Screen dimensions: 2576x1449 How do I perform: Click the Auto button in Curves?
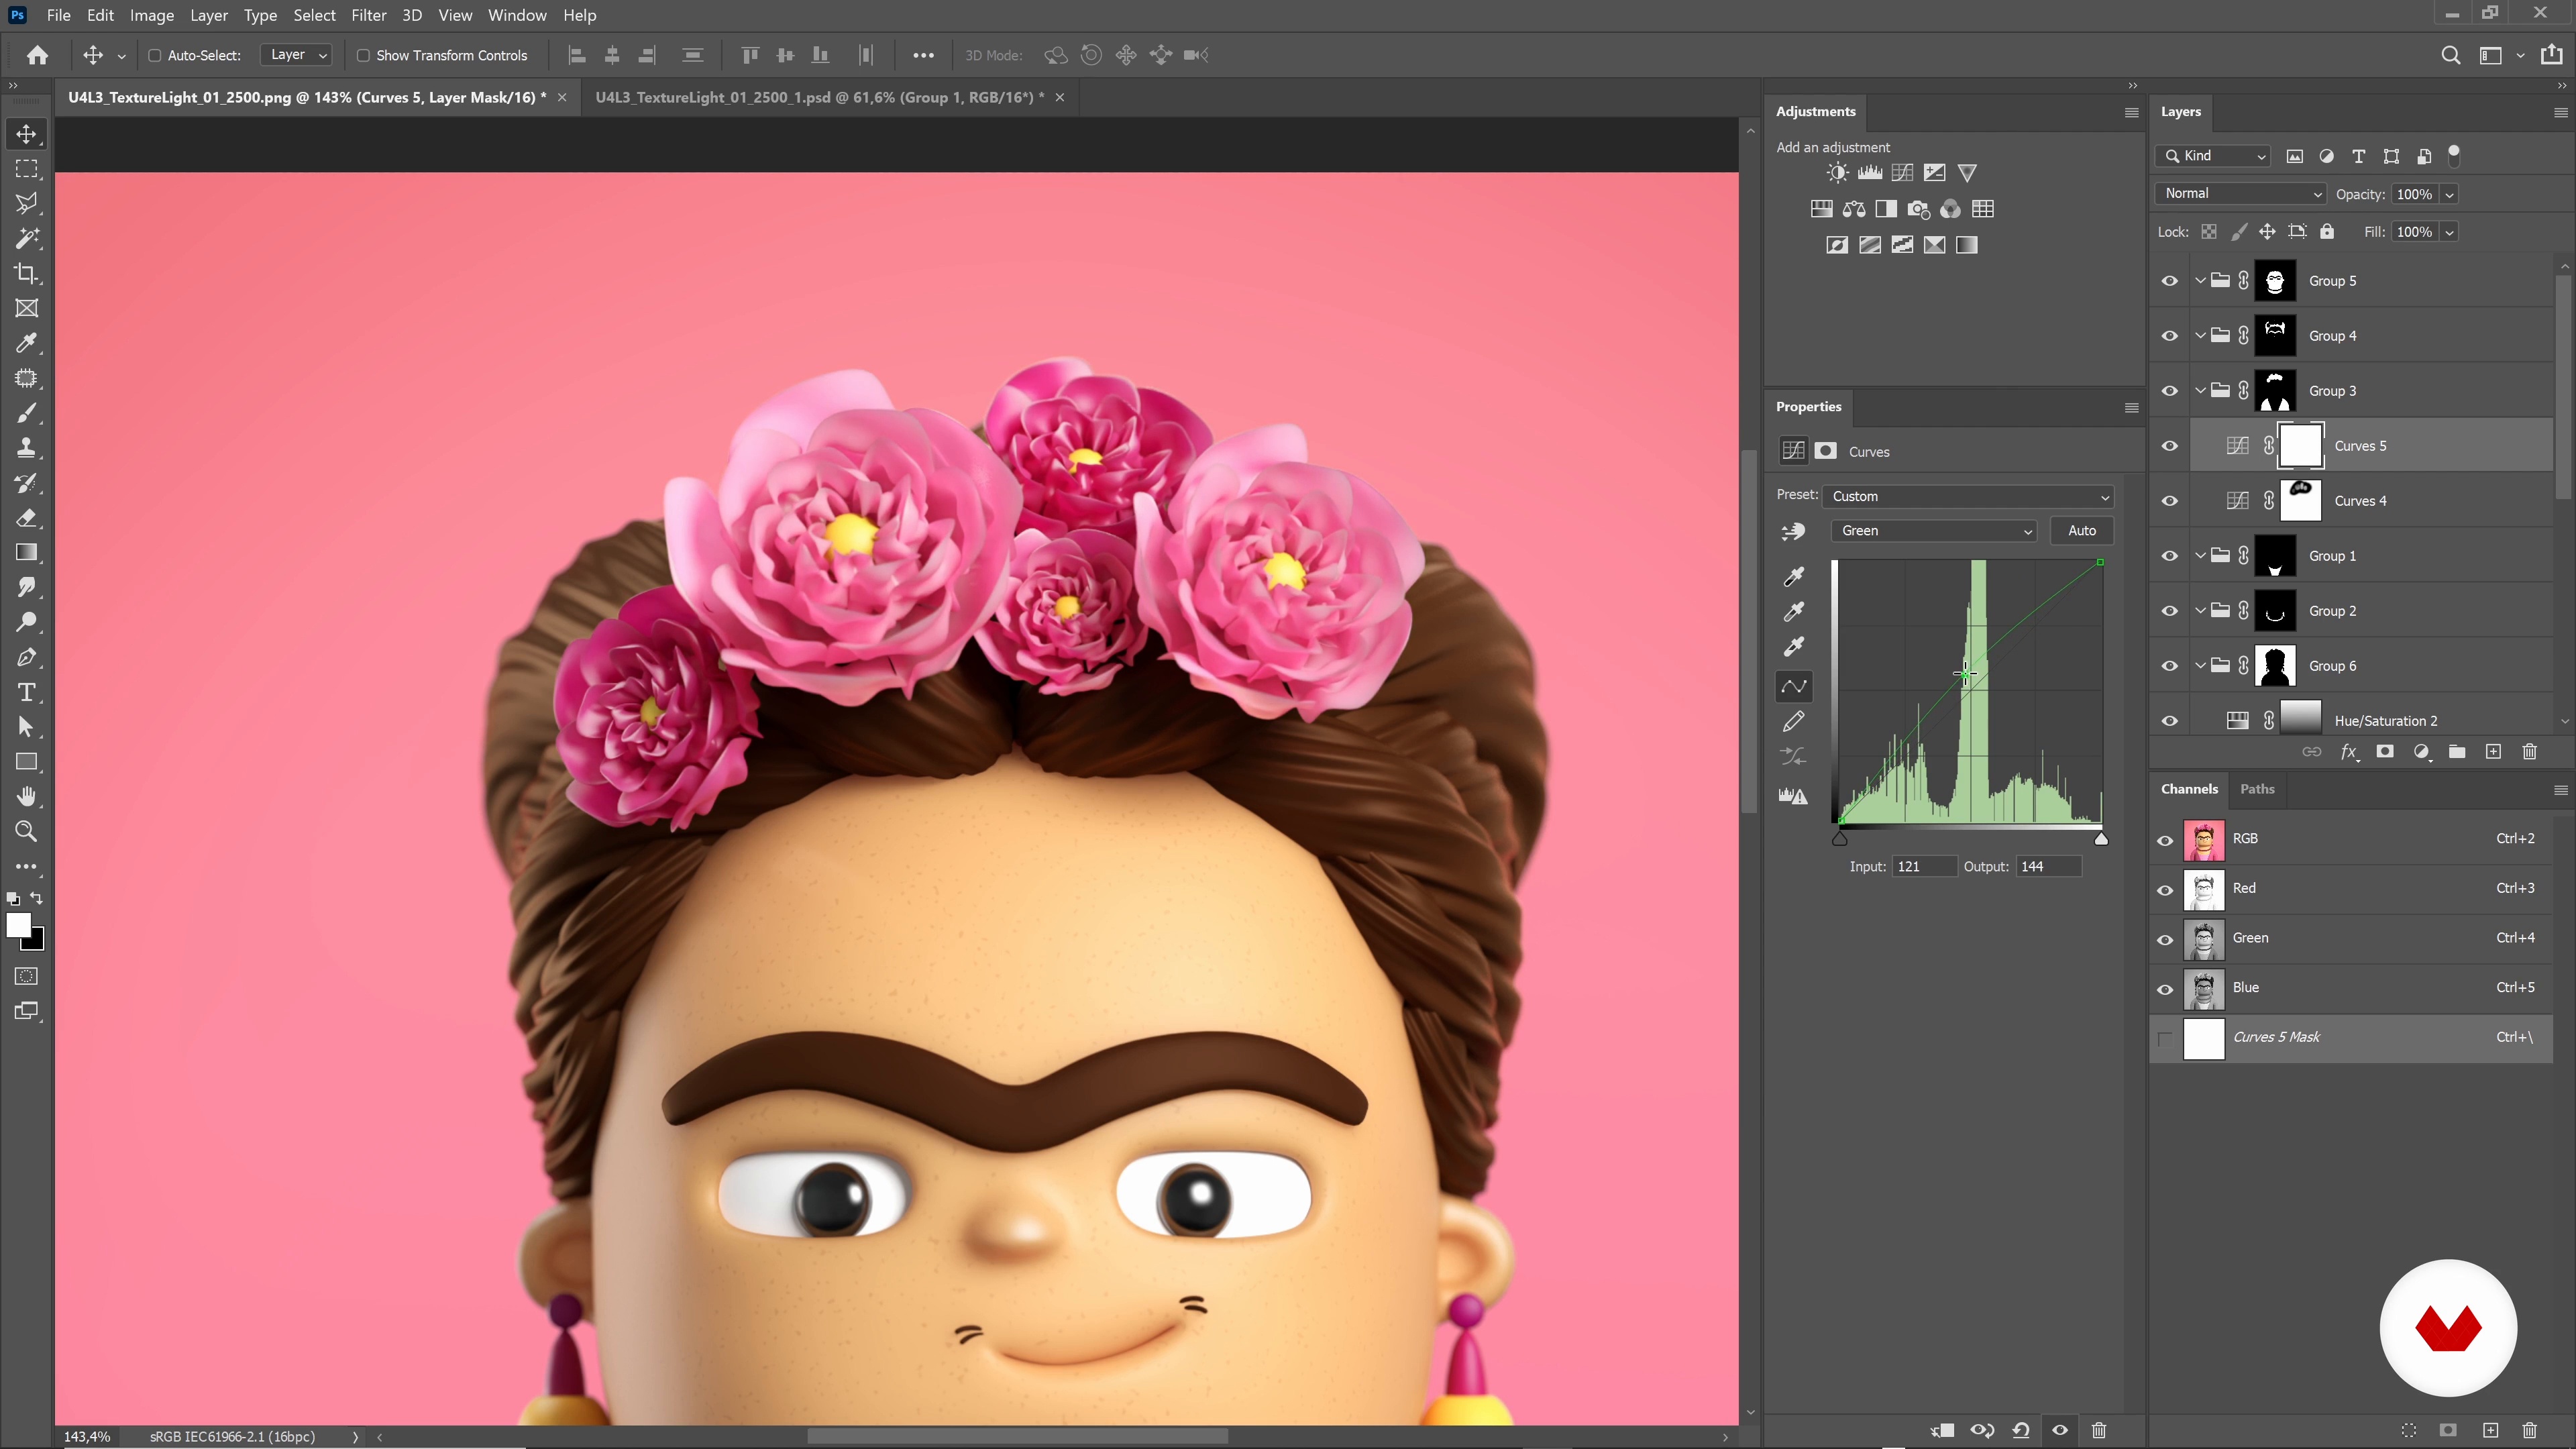click(2081, 531)
